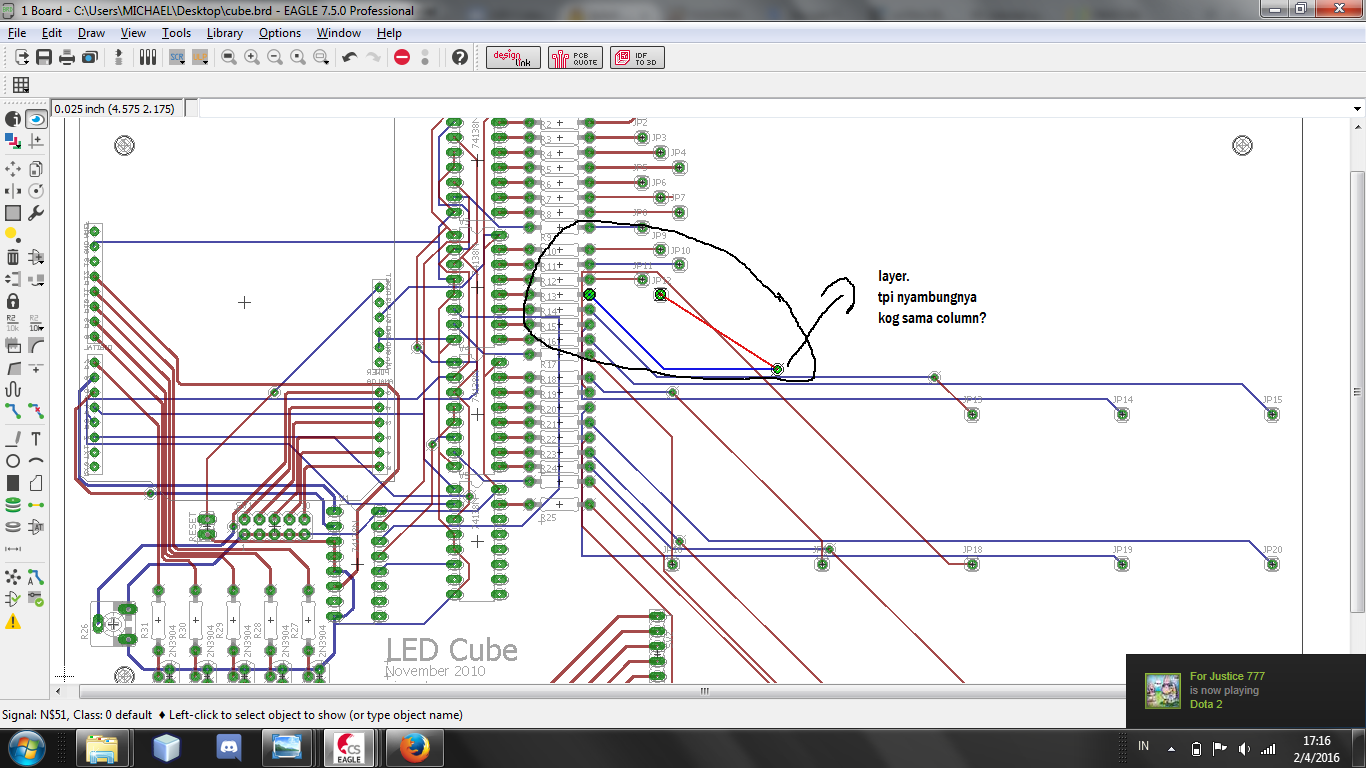The width and height of the screenshot is (1368, 768).
Task: Open the Tools menu
Action: coord(176,33)
